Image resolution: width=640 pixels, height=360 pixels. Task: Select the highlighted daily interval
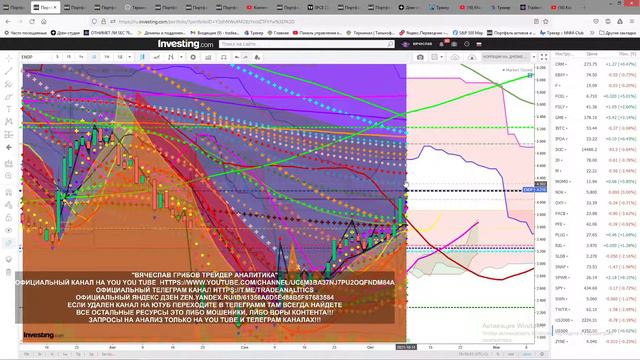click(94, 57)
